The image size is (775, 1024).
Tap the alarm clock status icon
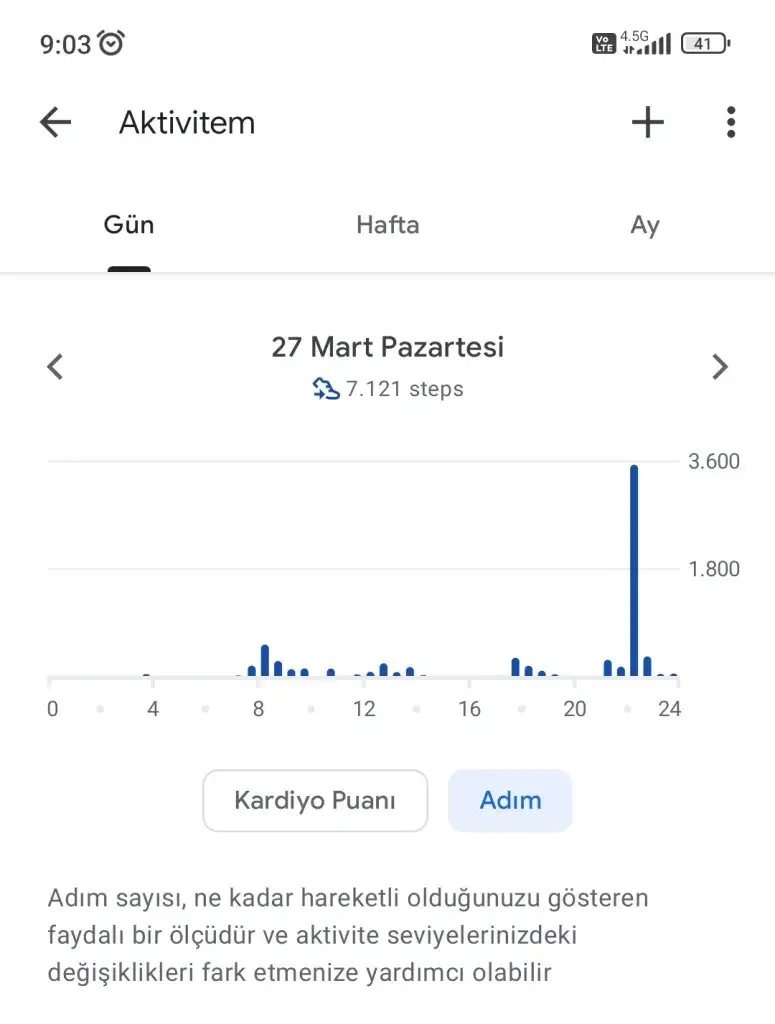click(x=111, y=43)
